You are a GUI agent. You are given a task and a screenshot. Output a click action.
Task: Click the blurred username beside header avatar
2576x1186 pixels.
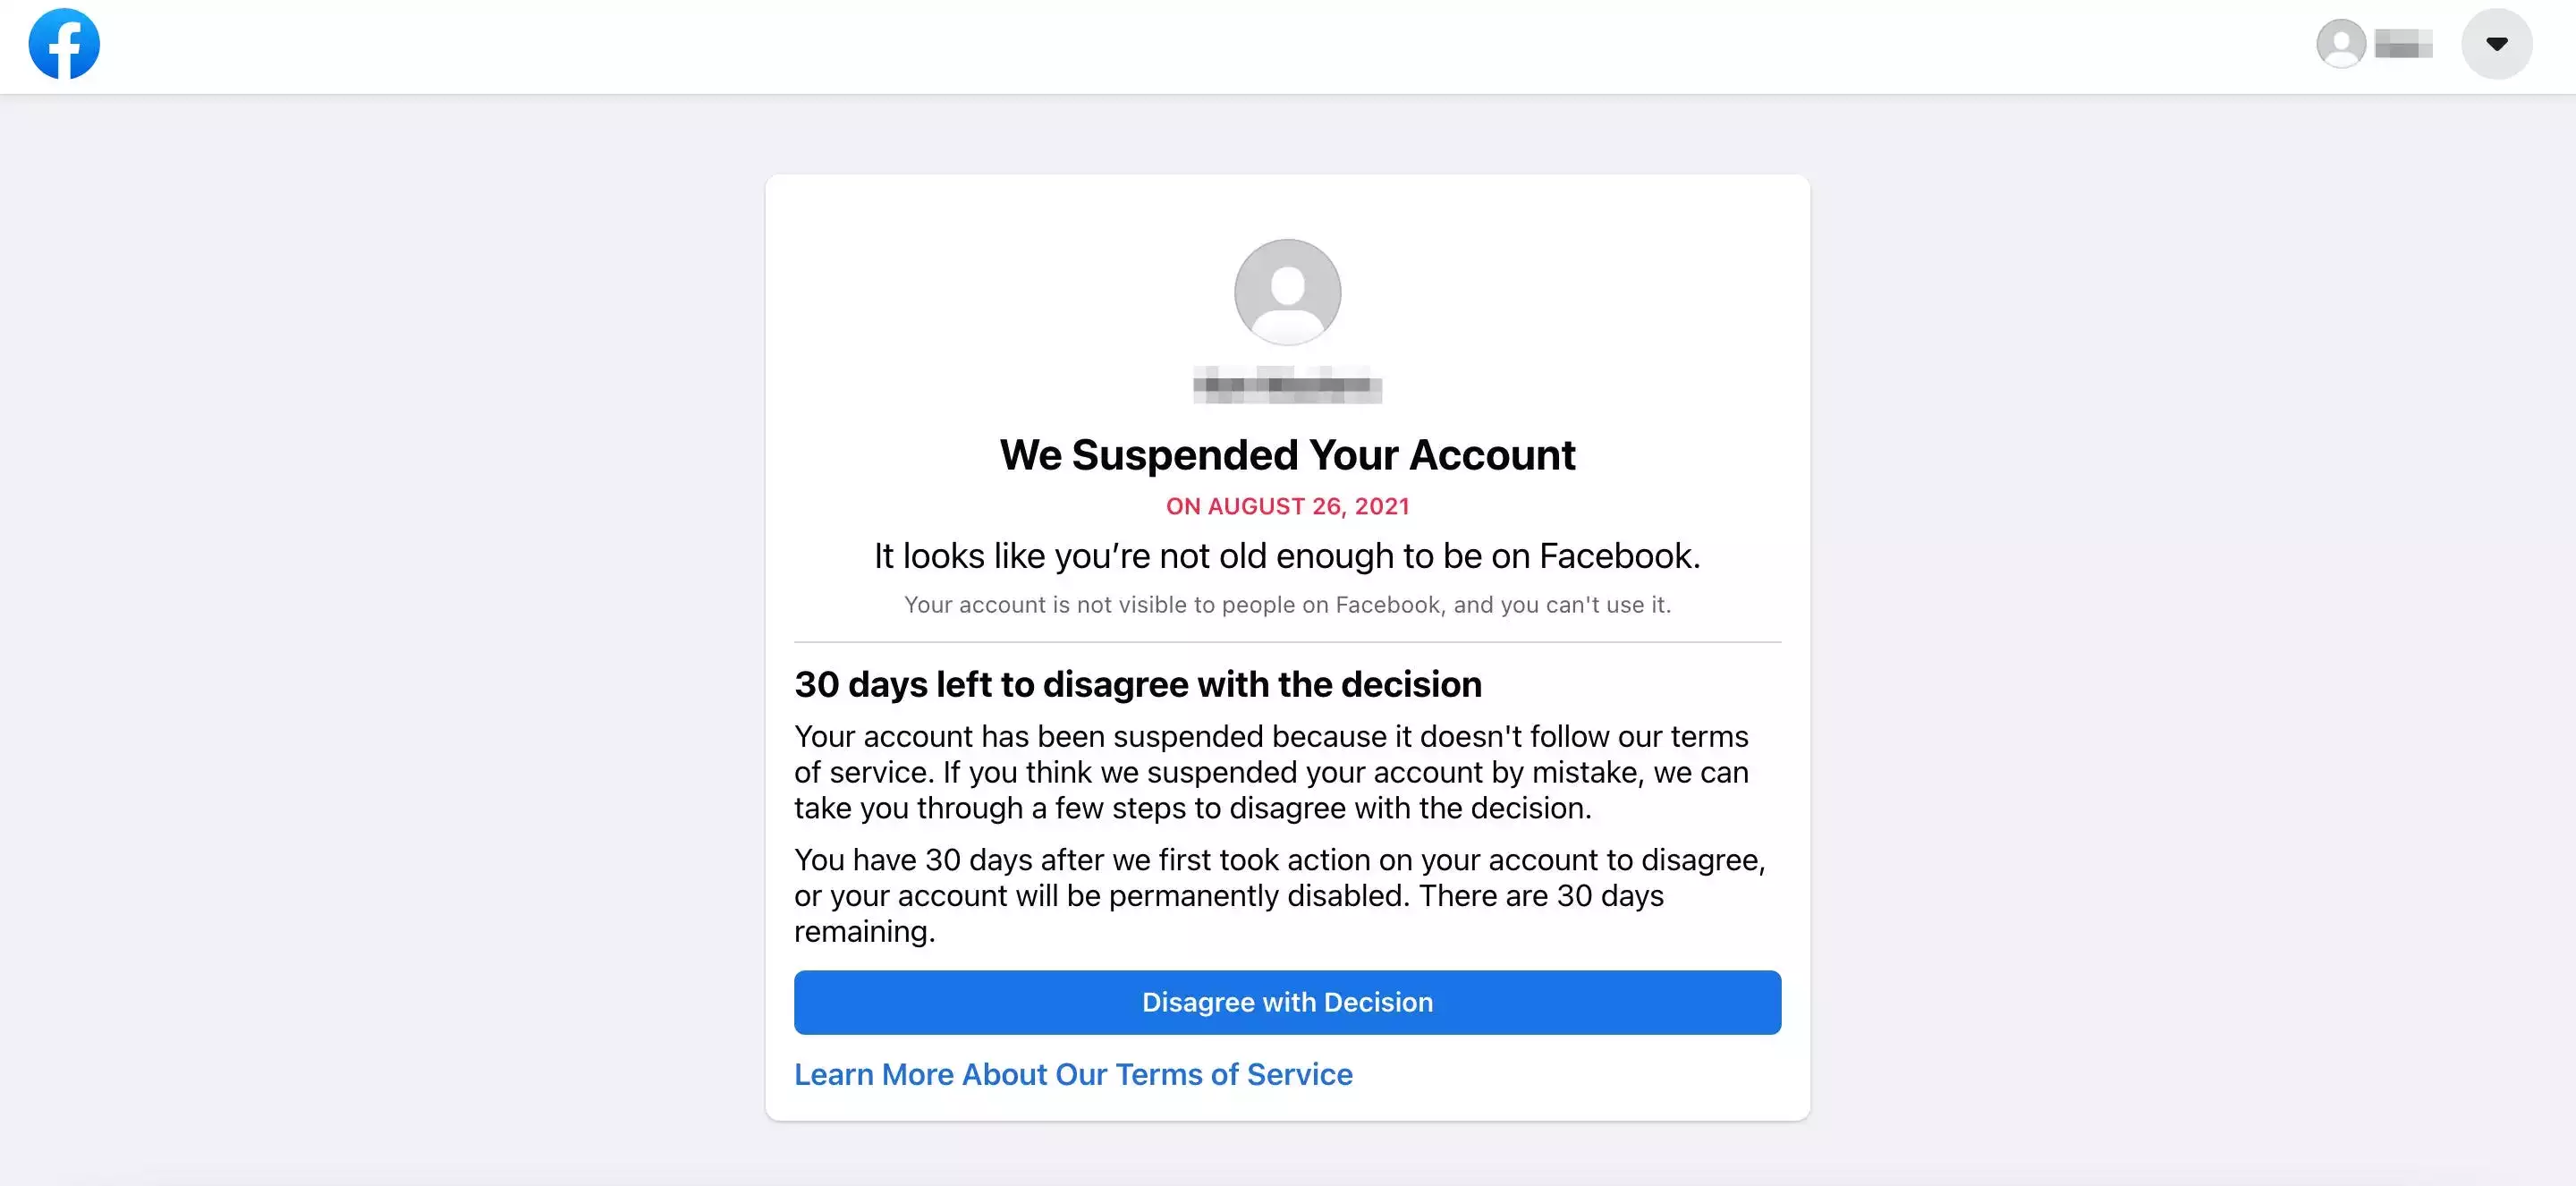(x=2403, y=44)
